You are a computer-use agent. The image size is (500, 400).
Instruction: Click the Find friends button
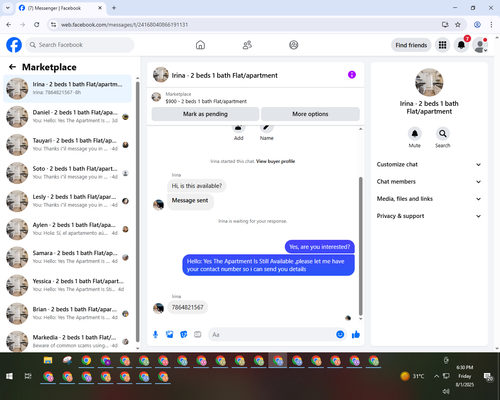click(411, 45)
